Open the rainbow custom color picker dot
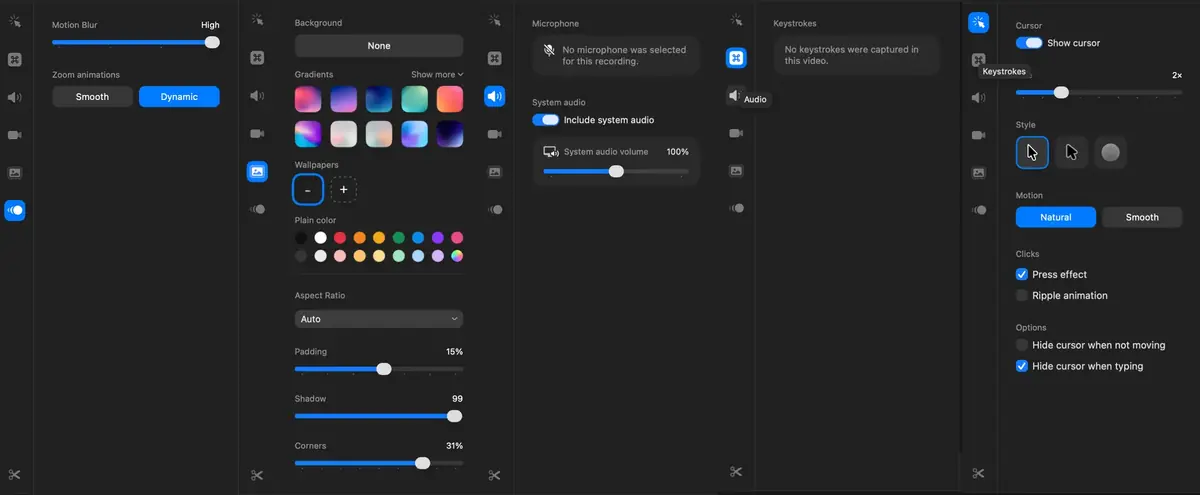 (457, 256)
